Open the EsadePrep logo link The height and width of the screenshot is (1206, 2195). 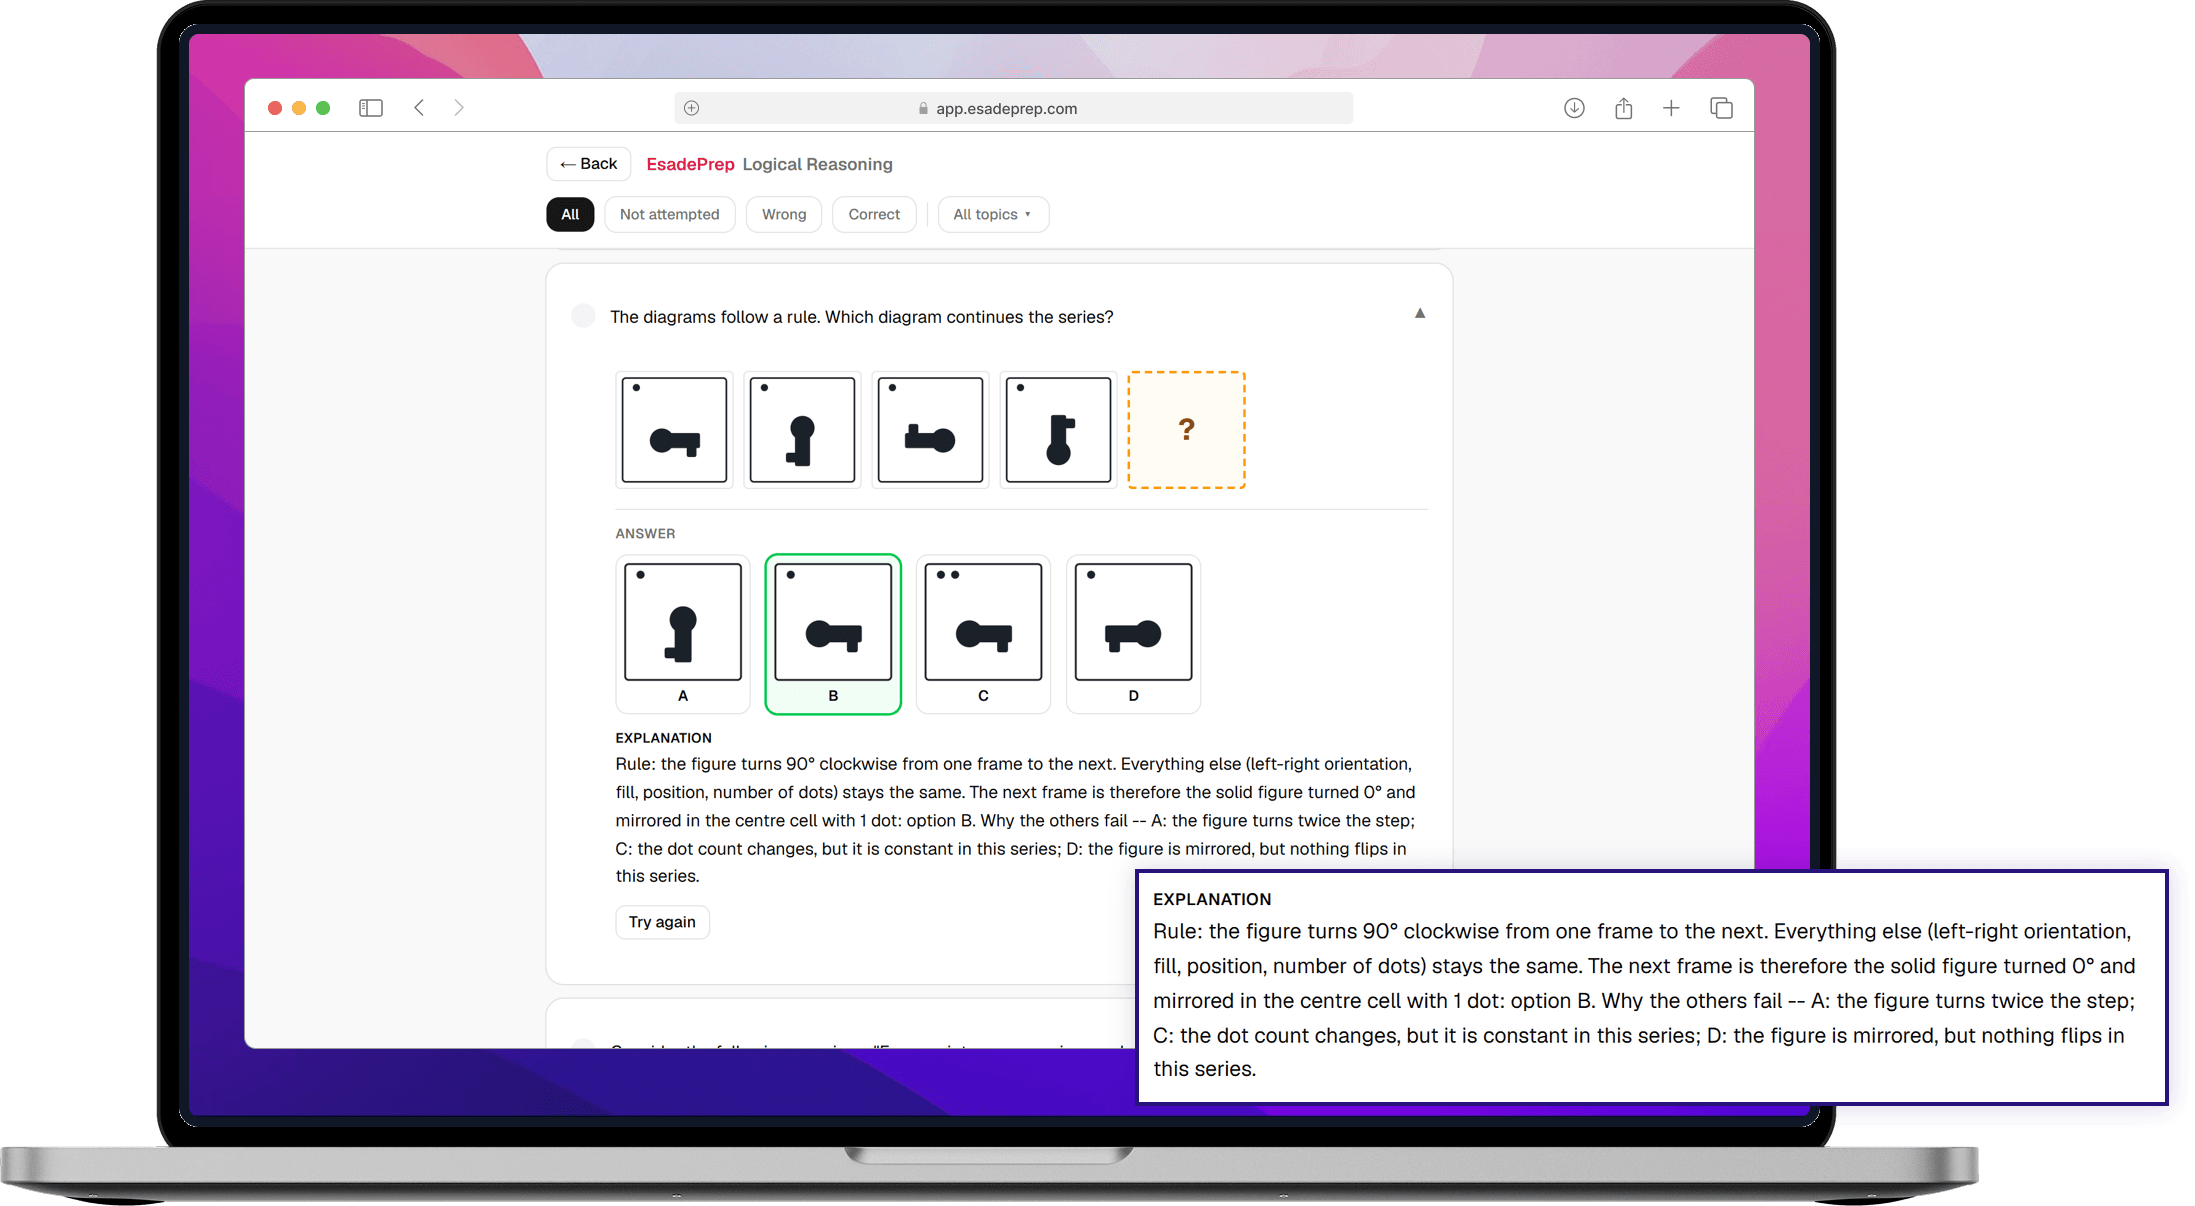pyautogui.click(x=690, y=164)
